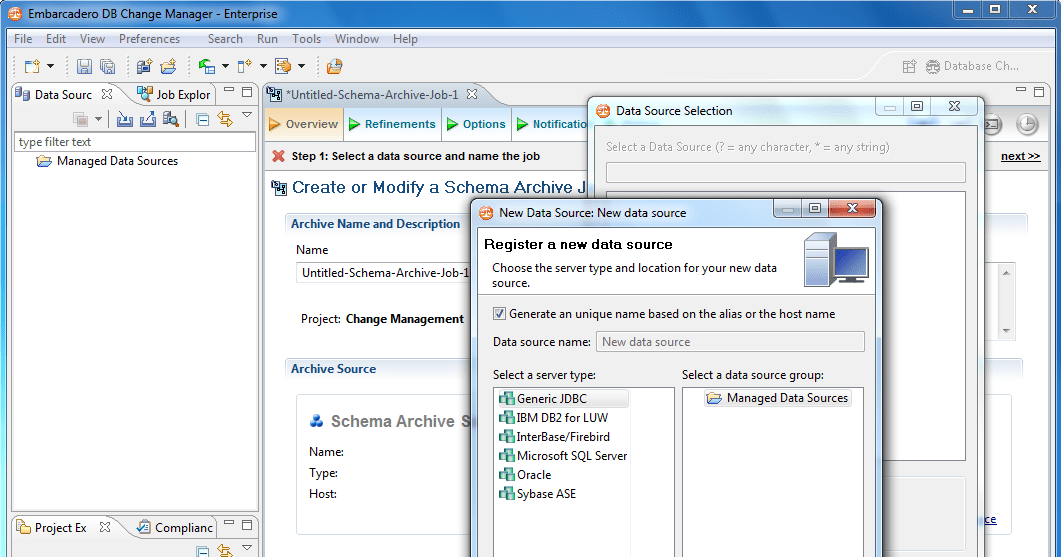This screenshot has height=557, width=1061.
Task: Close the Data Sourc tab
Action: [x=107, y=94]
